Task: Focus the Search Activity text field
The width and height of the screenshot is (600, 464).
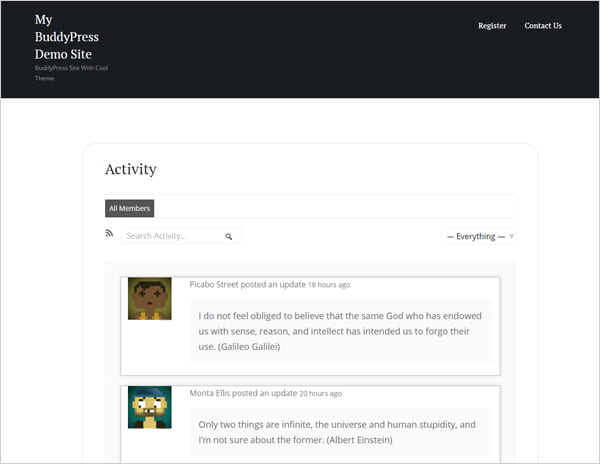Action: (170, 236)
